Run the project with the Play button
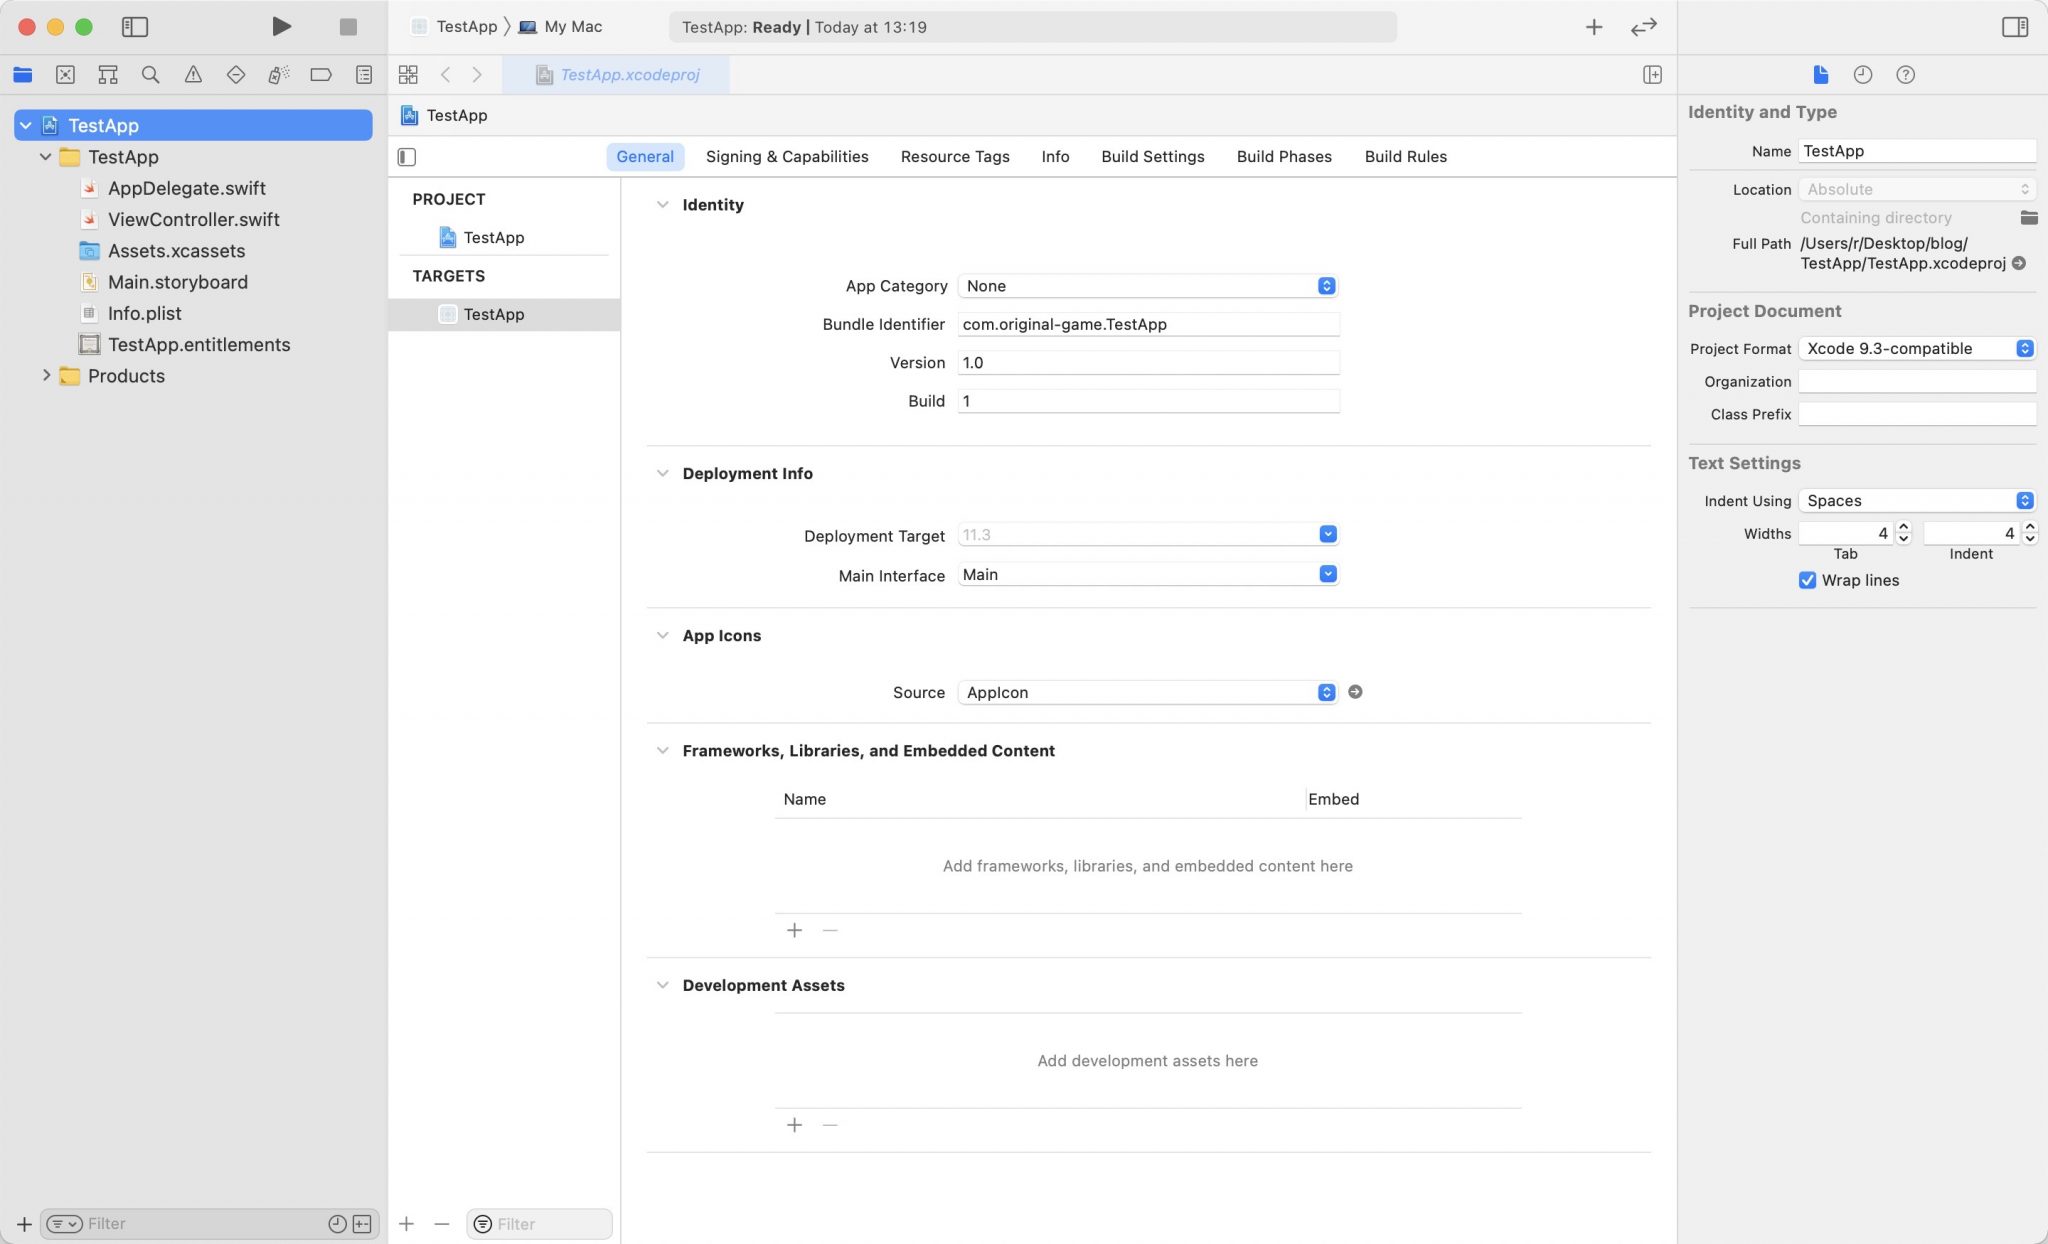Screen dimensions: 2048x1244 click(281, 26)
